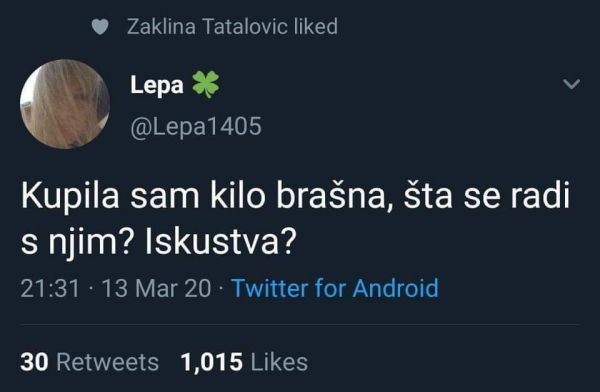Viewport: 600px width, 392px height.
Task: View the 1,015 Likes list
Action: pos(244,362)
